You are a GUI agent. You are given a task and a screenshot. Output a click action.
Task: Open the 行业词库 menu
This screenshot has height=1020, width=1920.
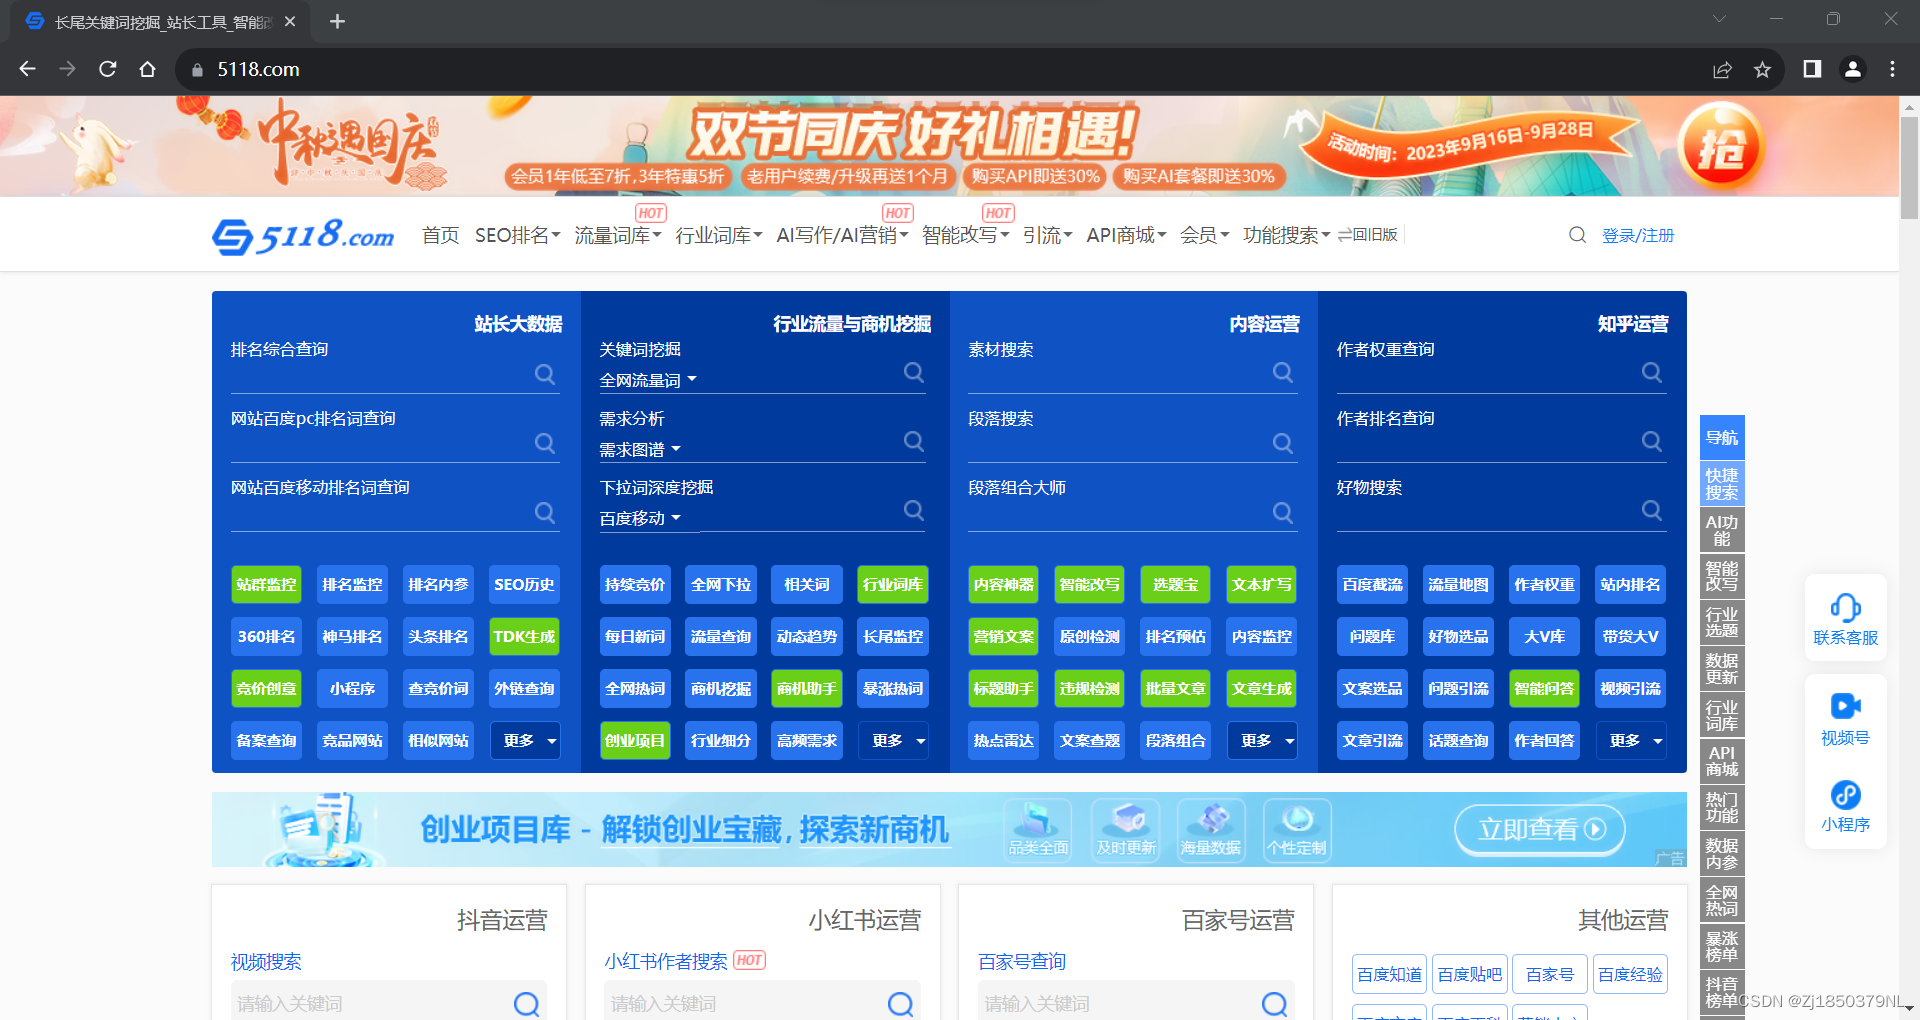(x=719, y=235)
